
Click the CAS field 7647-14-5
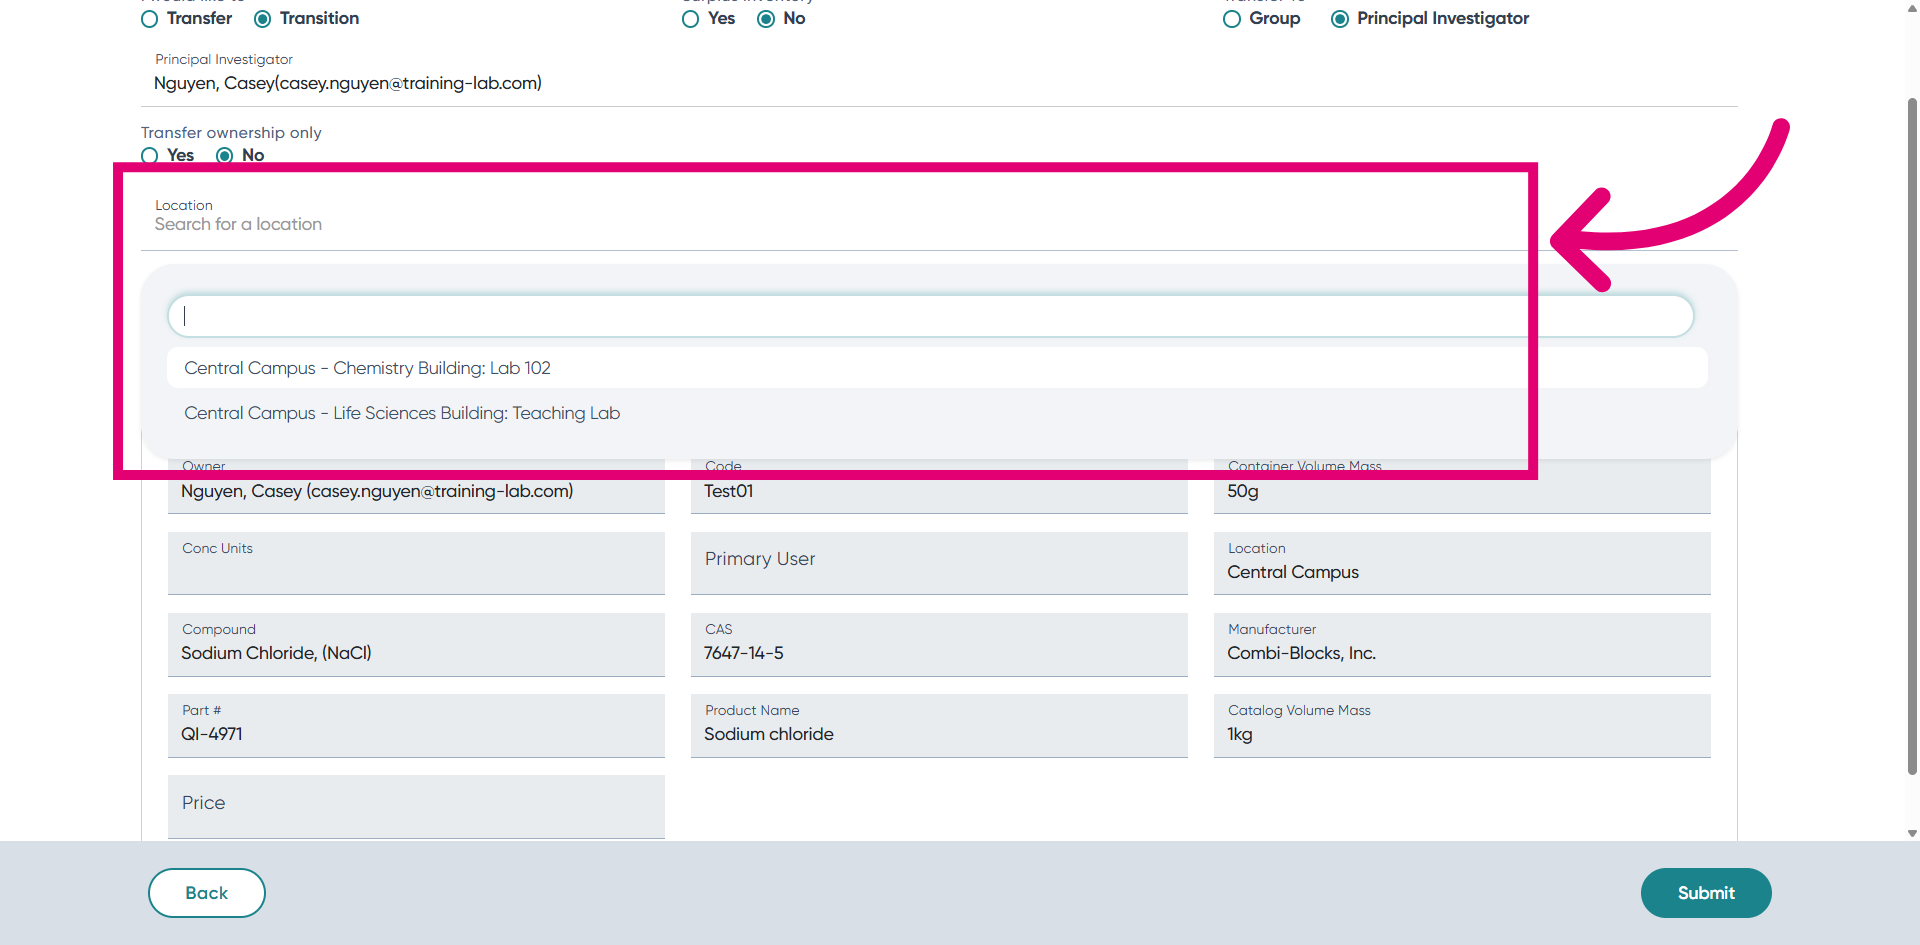939,644
